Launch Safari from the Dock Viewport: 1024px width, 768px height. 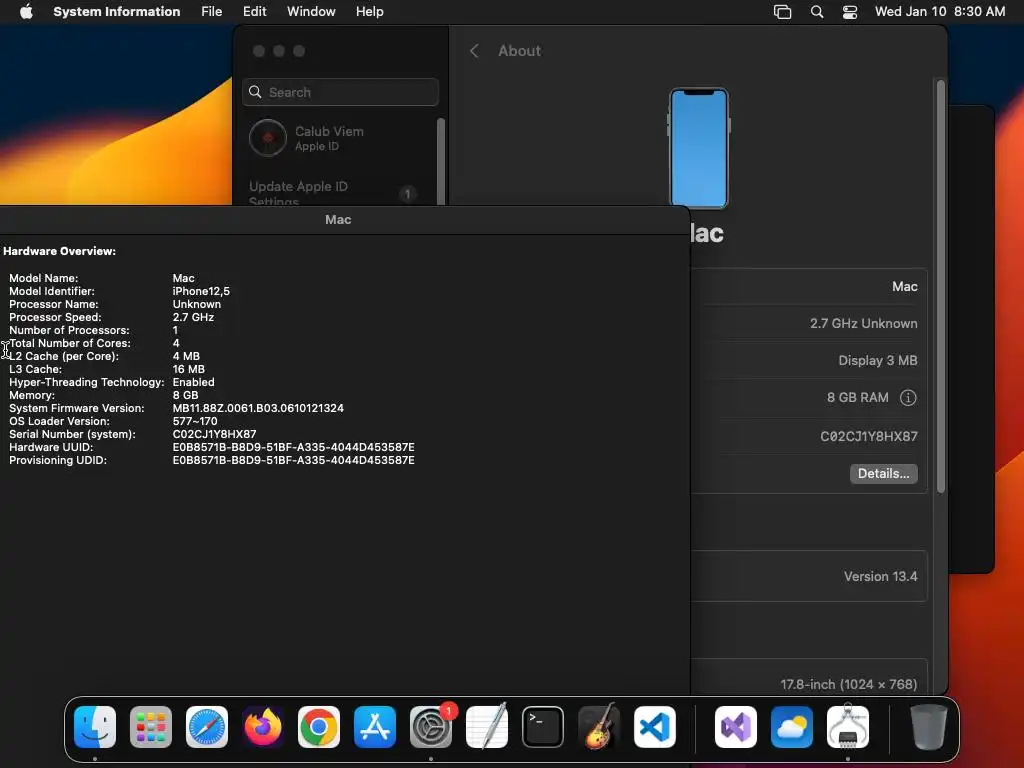tap(207, 727)
